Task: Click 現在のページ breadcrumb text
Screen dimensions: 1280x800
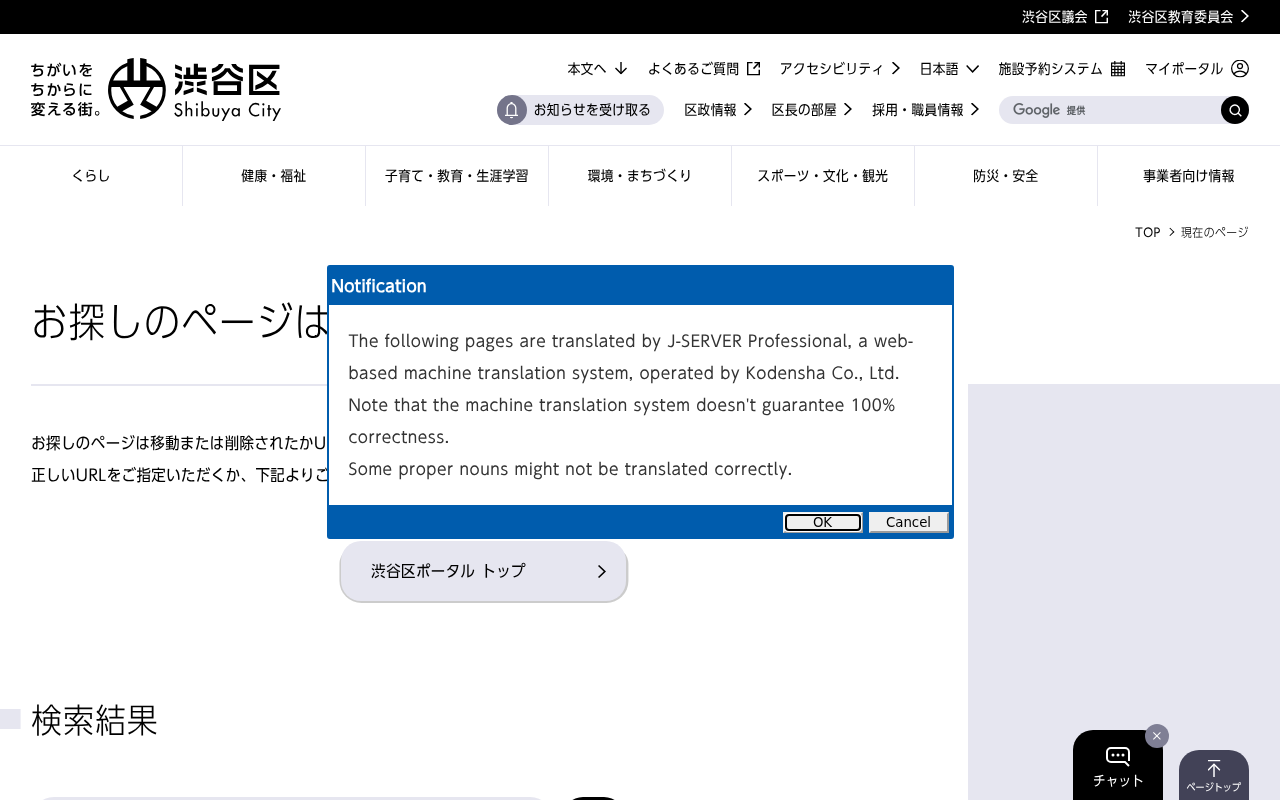Action: 1215,232
